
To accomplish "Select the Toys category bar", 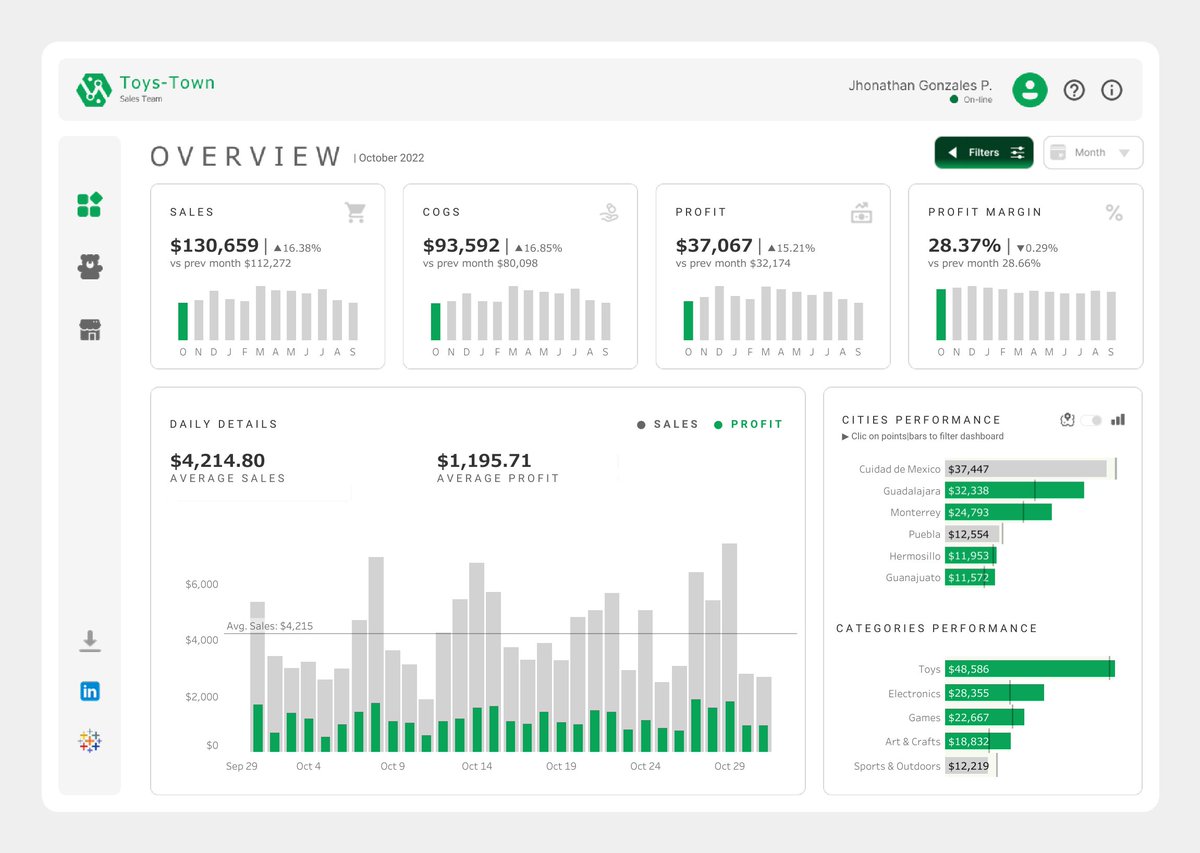I will 1029,669.
